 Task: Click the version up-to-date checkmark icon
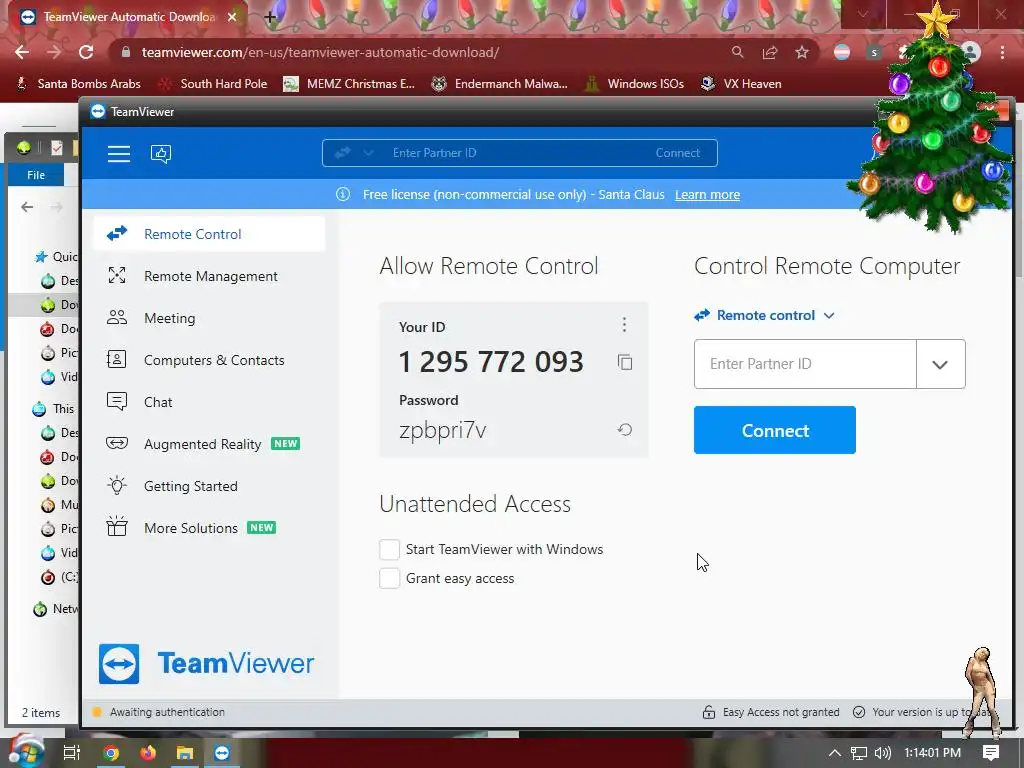tap(859, 712)
